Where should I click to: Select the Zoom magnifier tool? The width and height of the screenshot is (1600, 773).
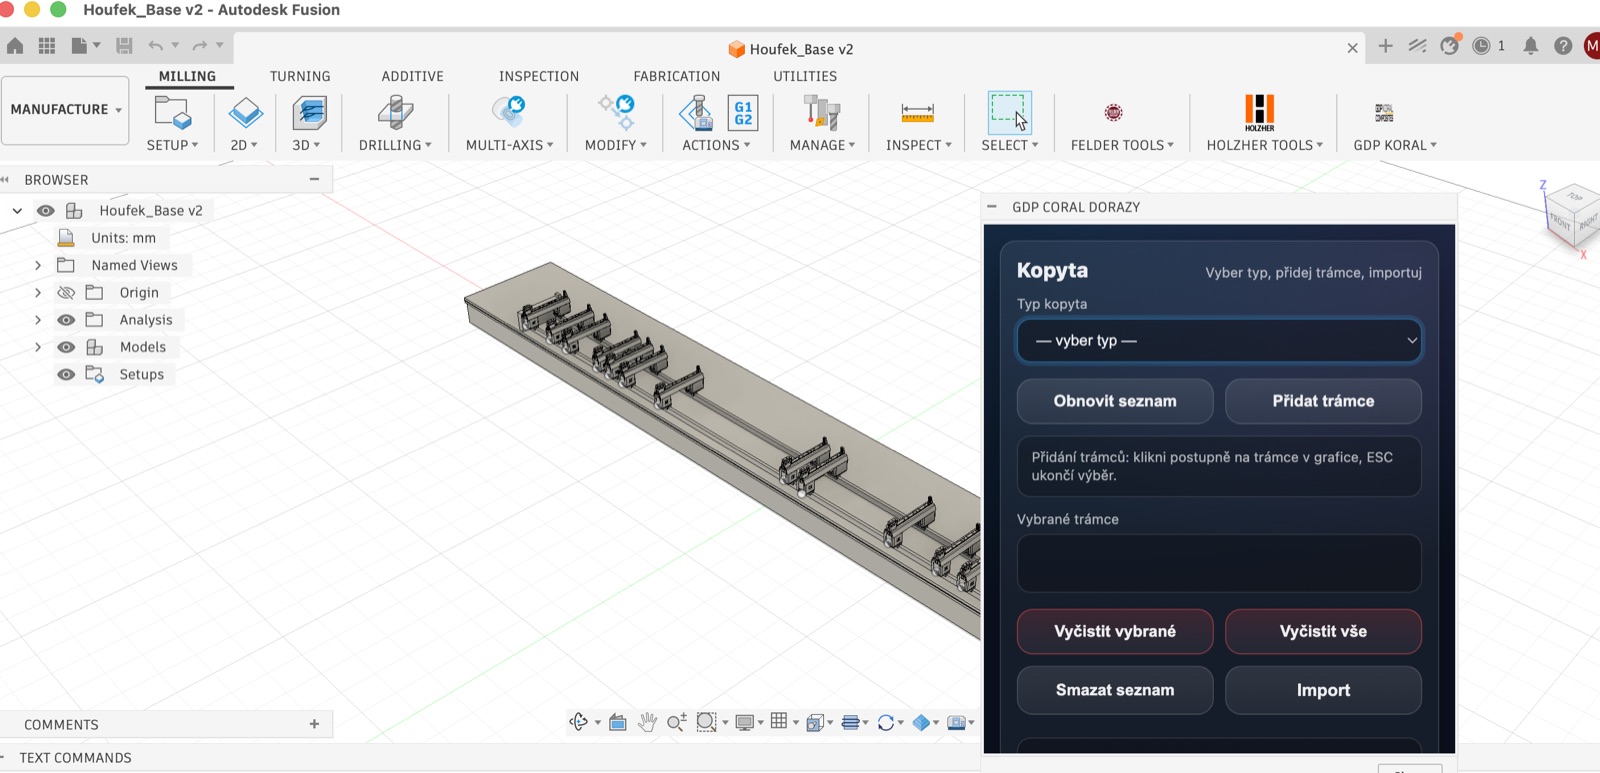pyautogui.click(x=677, y=722)
